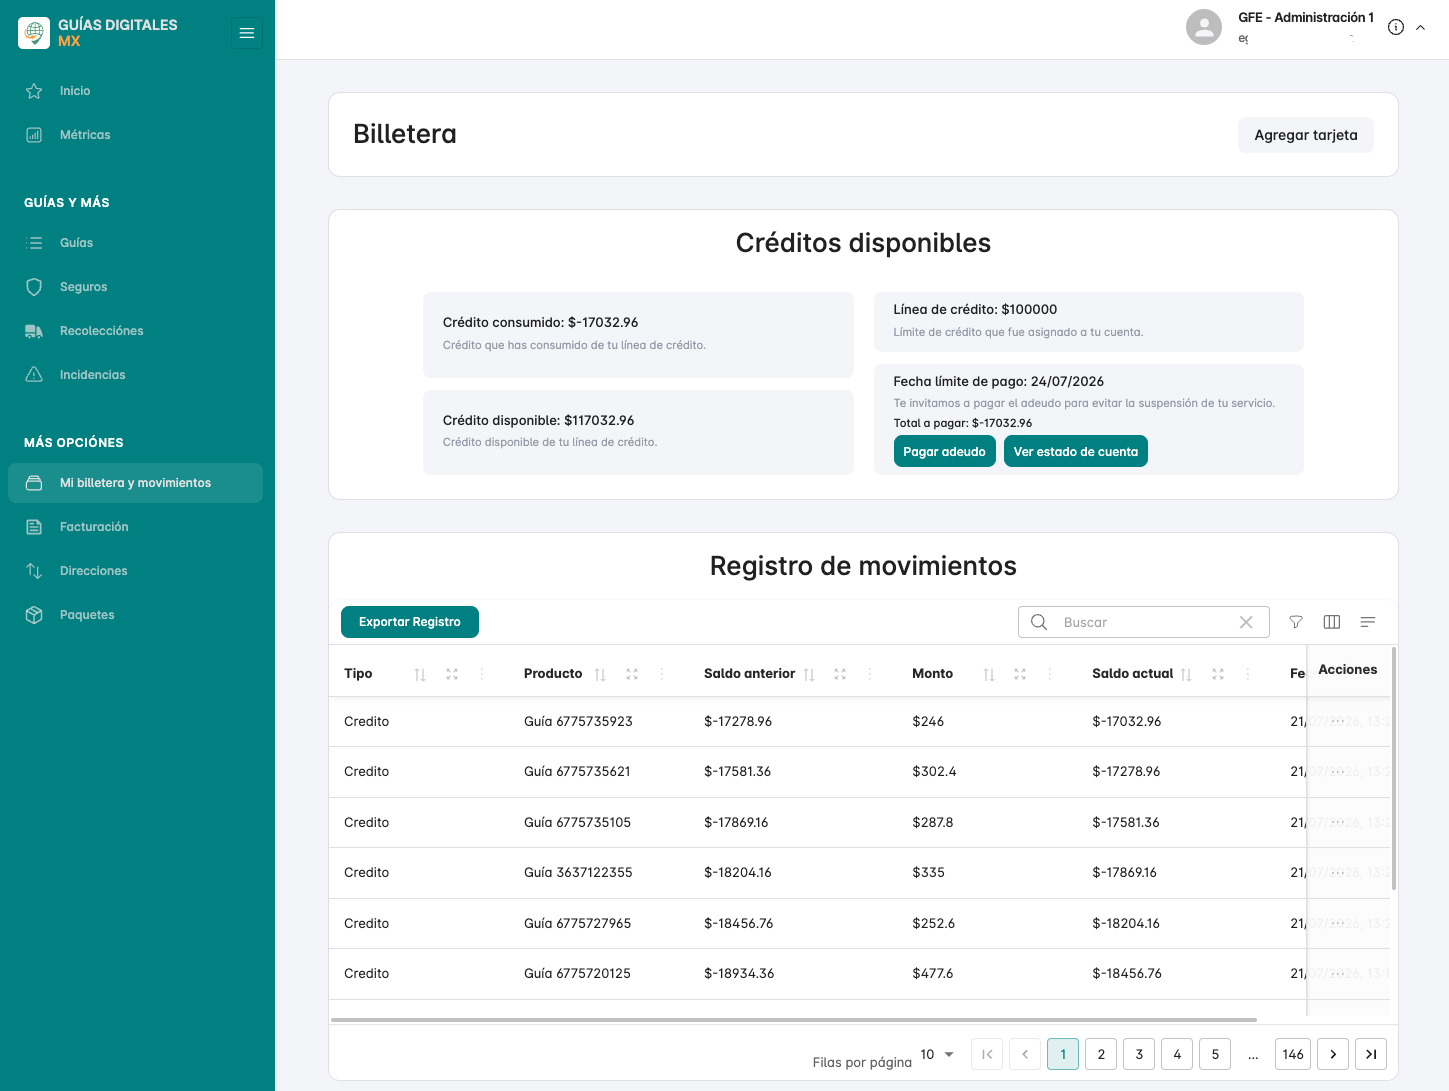Toggle the sidebar hamburger menu
The width and height of the screenshot is (1449, 1091).
coord(247,33)
